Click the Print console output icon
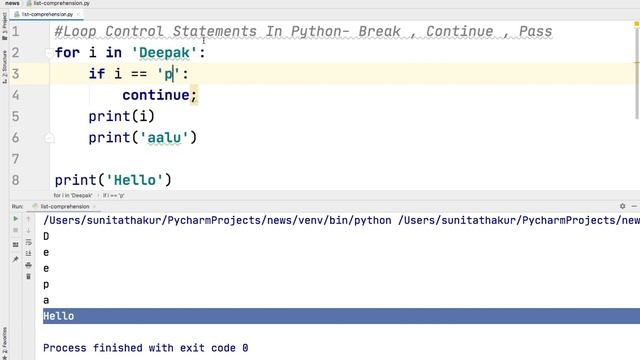The width and height of the screenshot is (640, 360). click(28, 265)
